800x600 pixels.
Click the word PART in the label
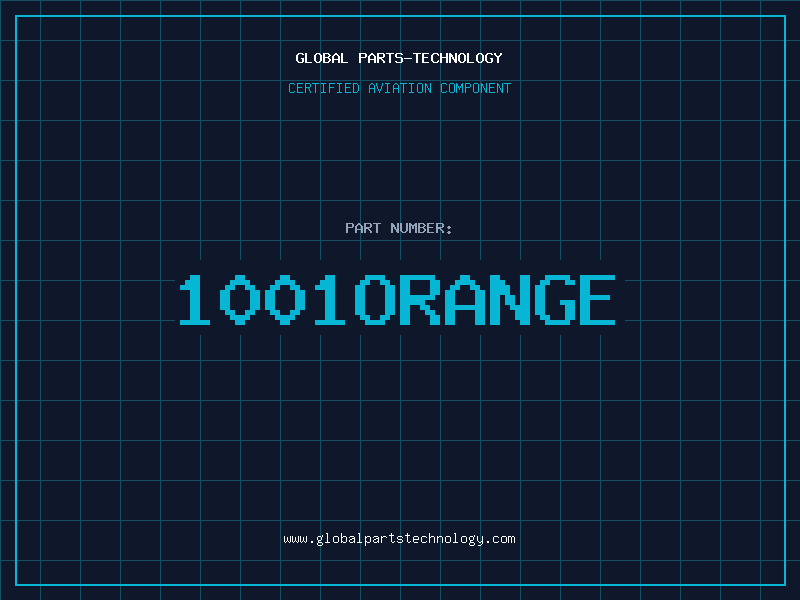363,228
